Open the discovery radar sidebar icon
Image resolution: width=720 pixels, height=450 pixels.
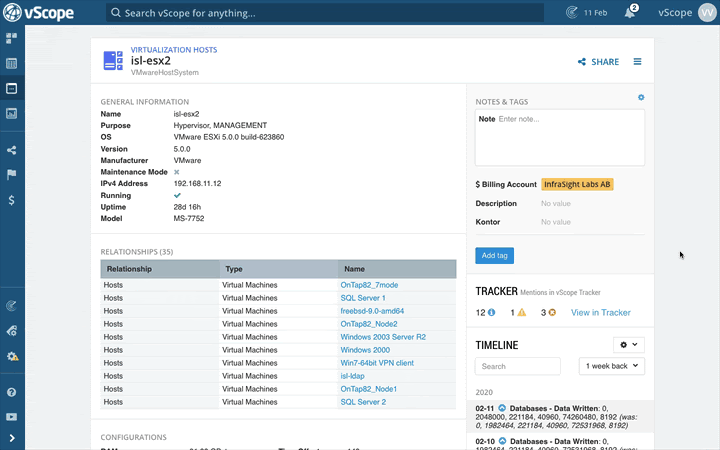click(11, 306)
